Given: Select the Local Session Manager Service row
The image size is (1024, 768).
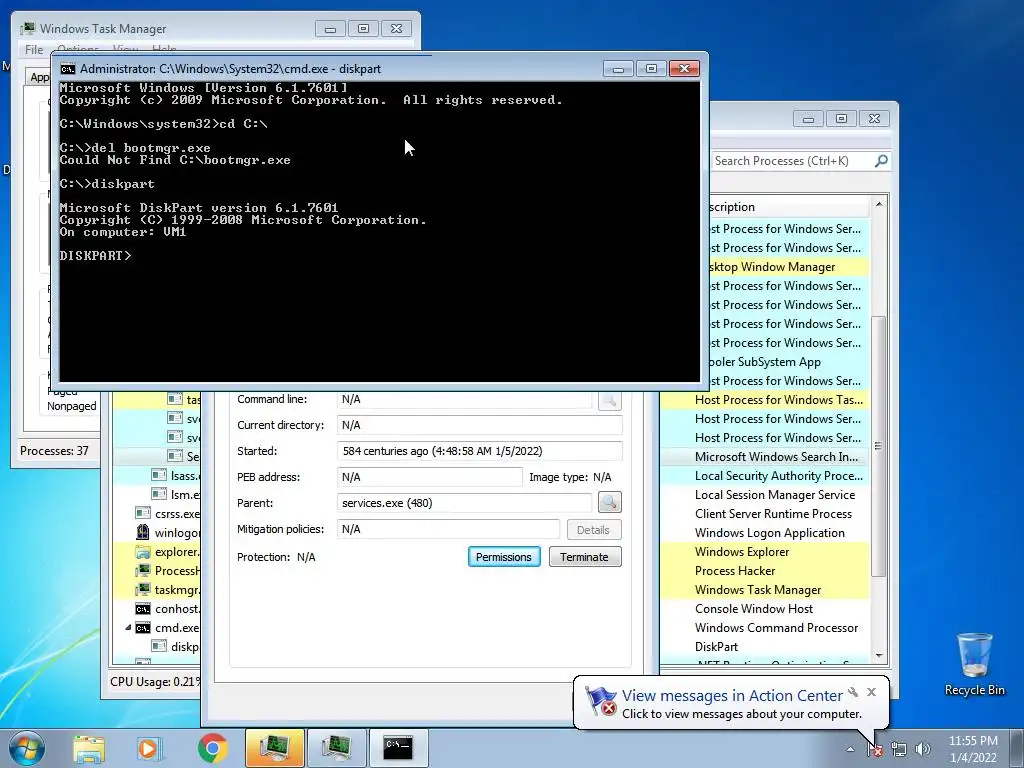Looking at the screenshot, I should tap(765, 494).
